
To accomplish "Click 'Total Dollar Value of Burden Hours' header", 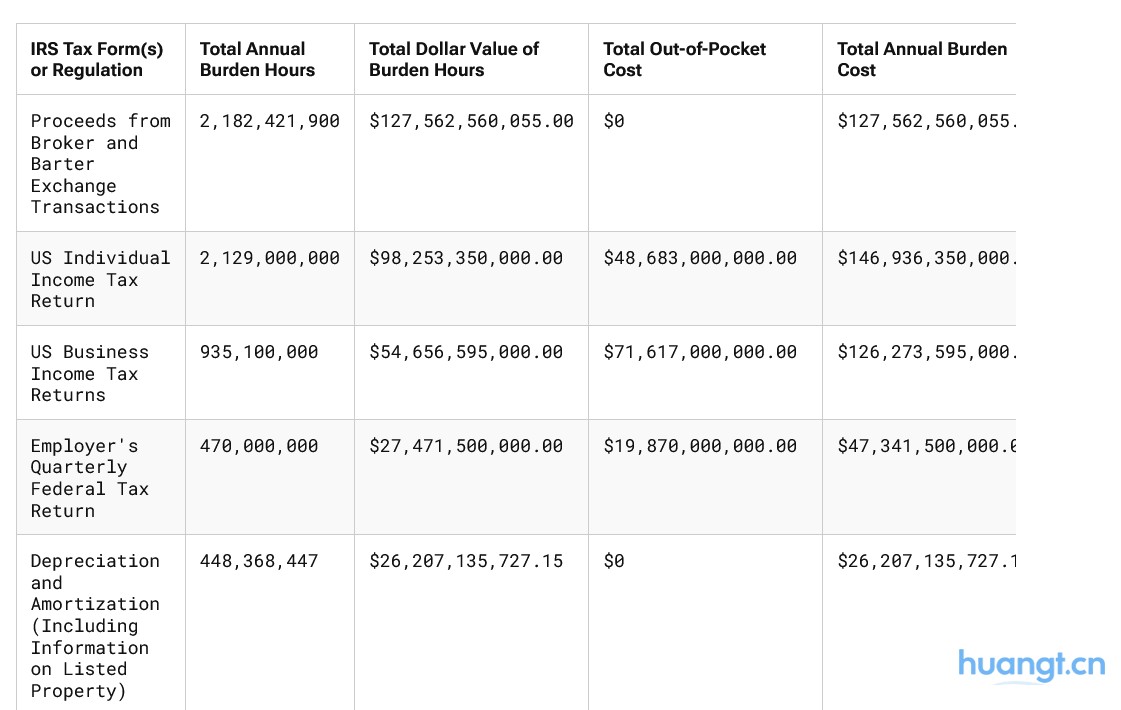I will (x=453, y=59).
